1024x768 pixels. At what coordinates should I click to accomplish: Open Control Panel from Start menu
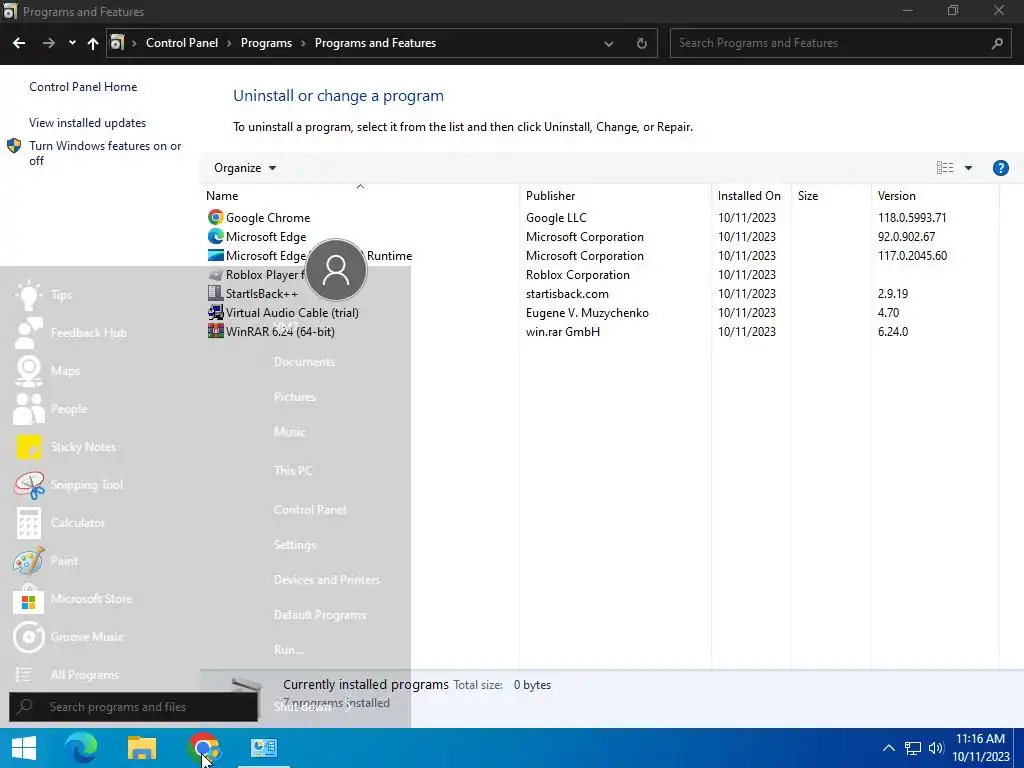pos(310,510)
